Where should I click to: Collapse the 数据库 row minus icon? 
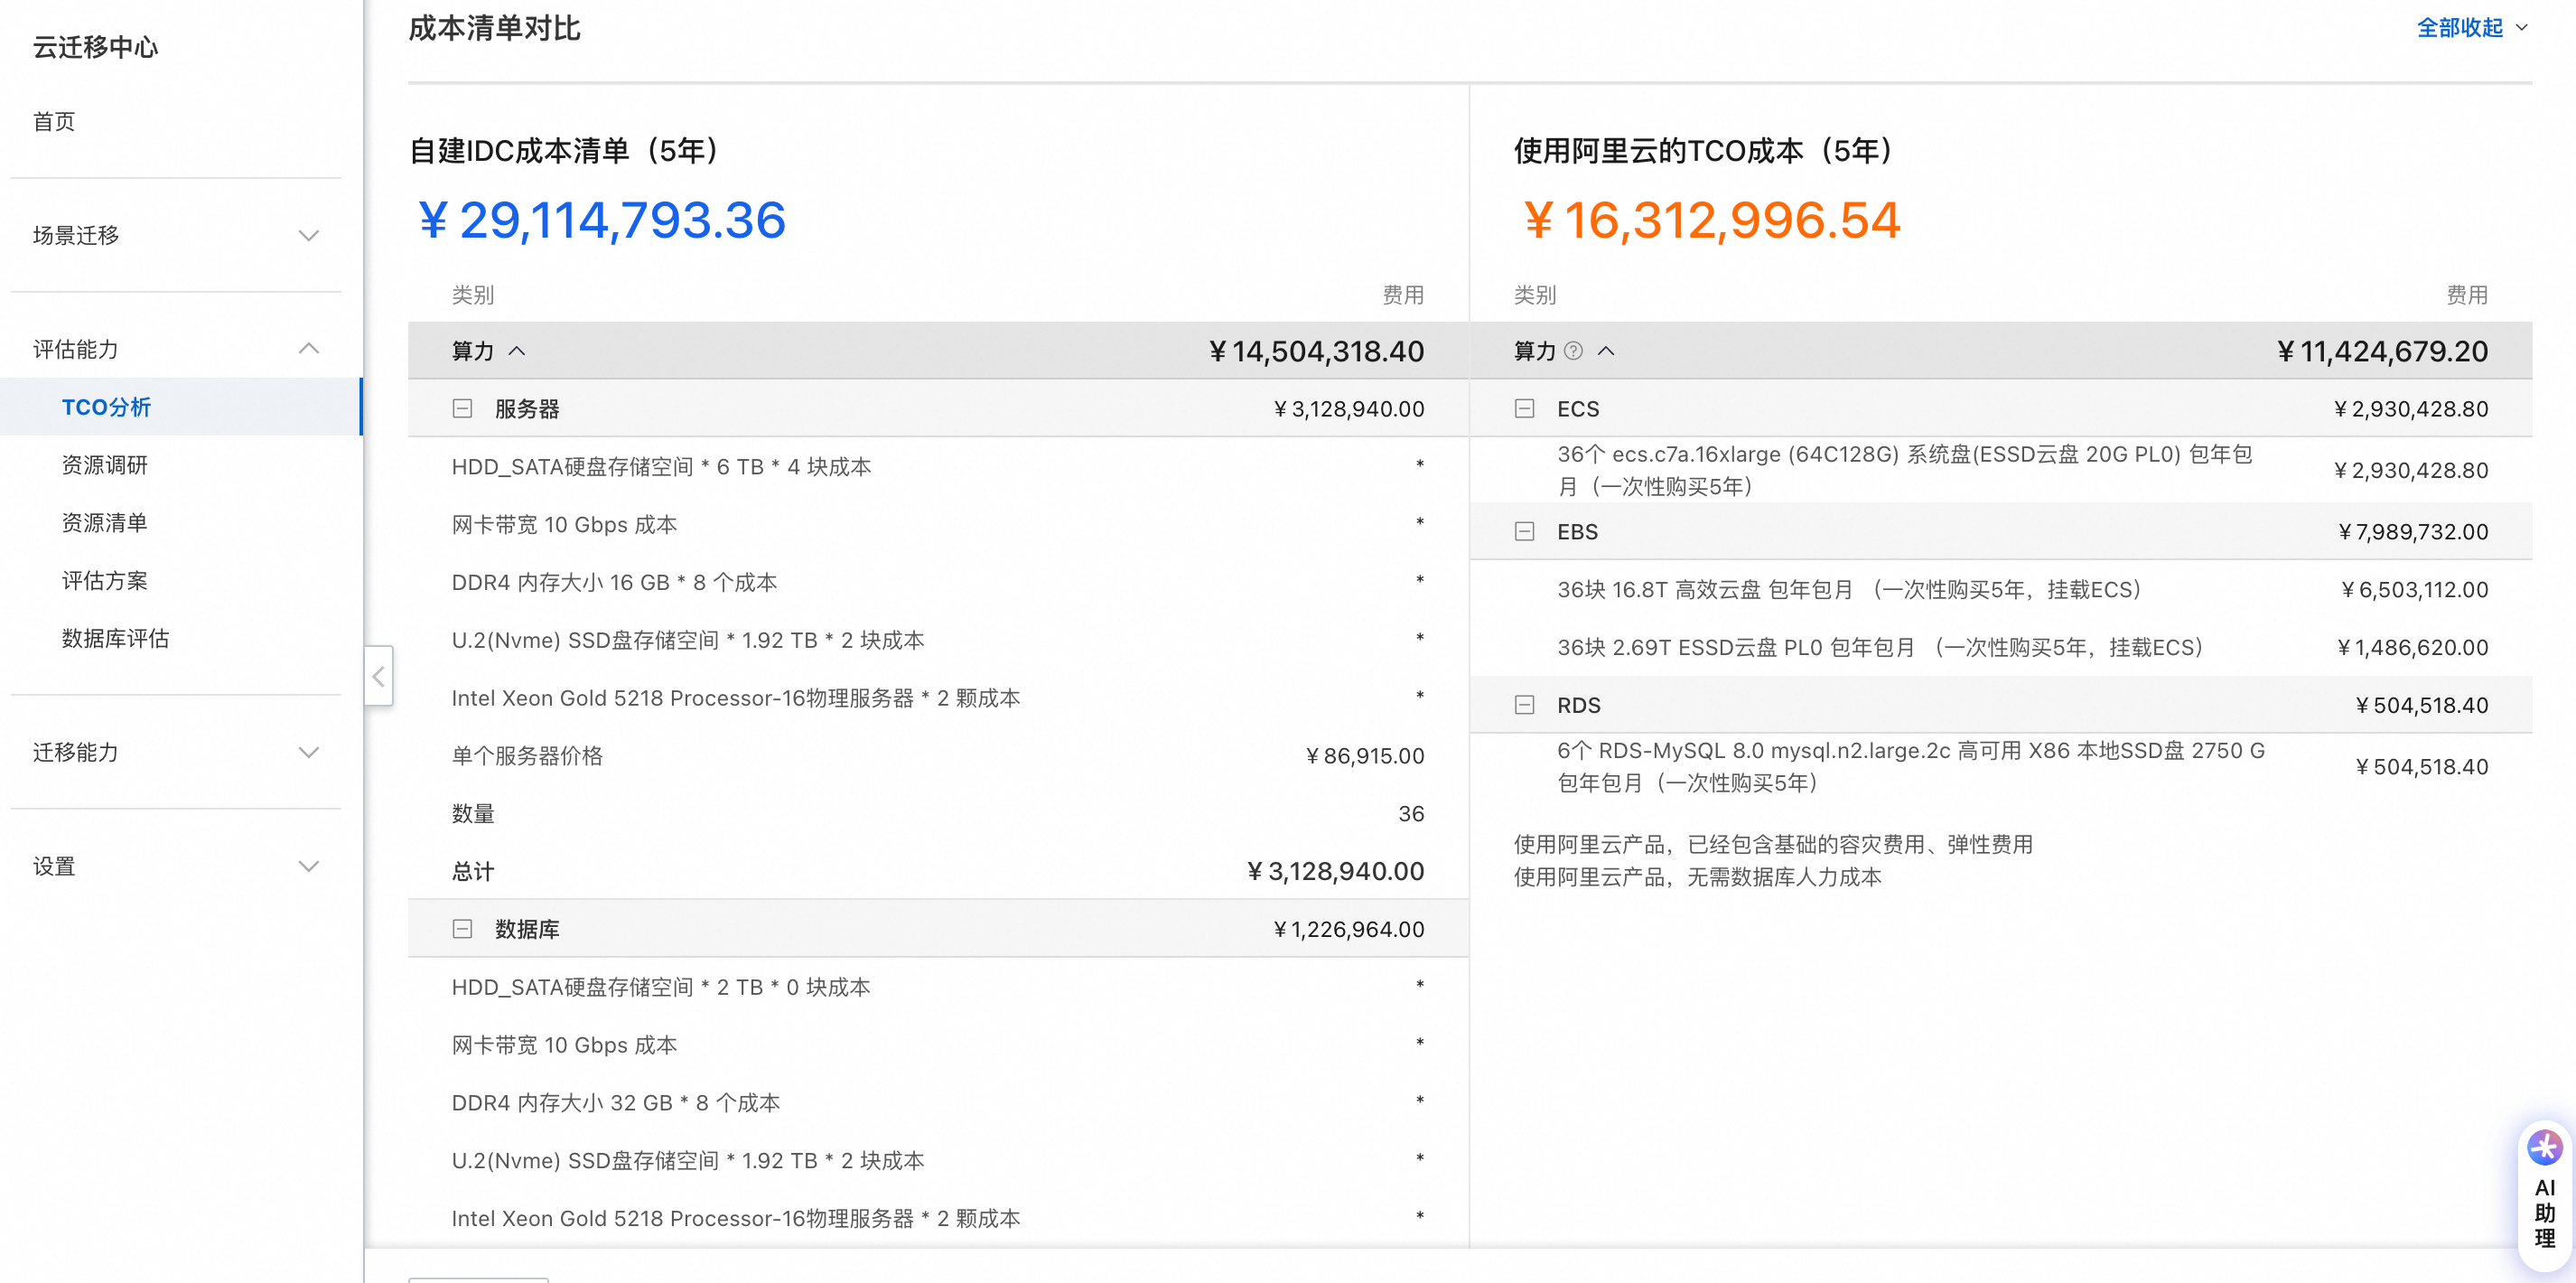(462, 929)
